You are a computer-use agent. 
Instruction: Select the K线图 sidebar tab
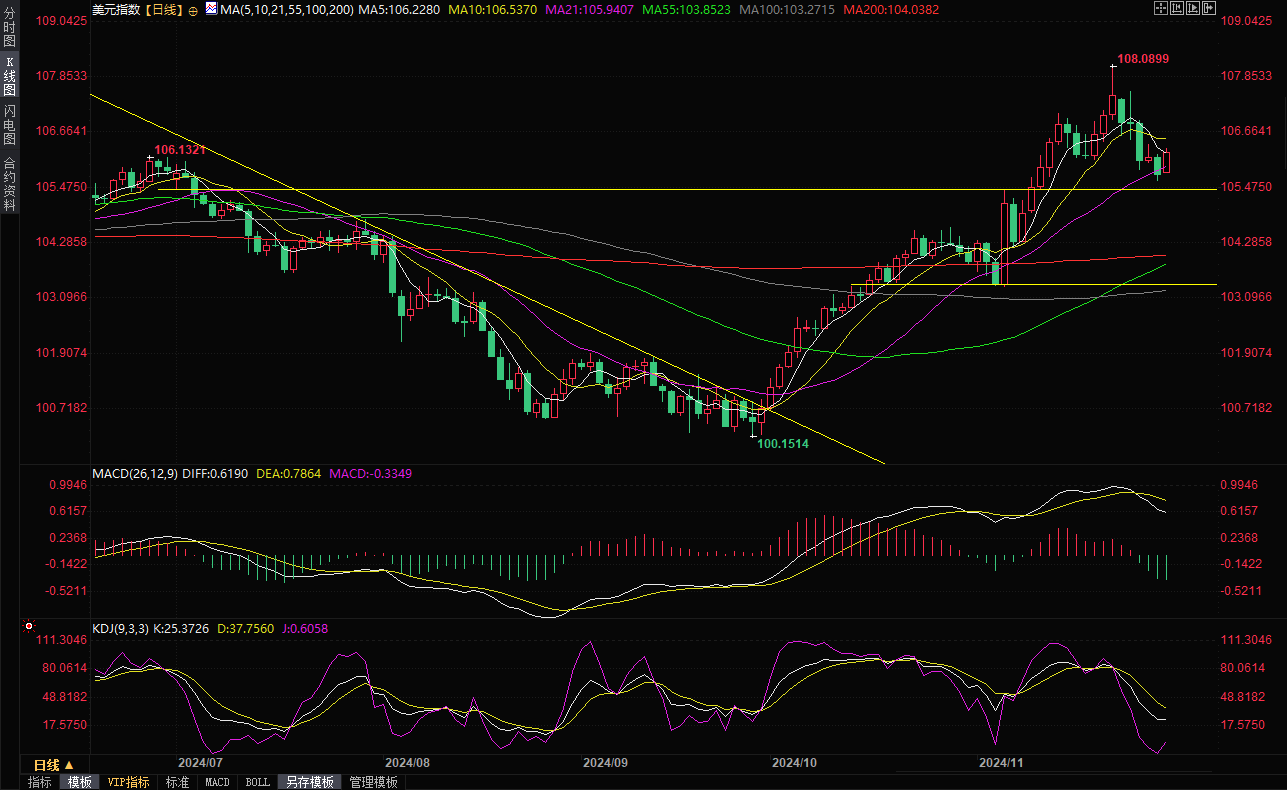pos(9,77)
